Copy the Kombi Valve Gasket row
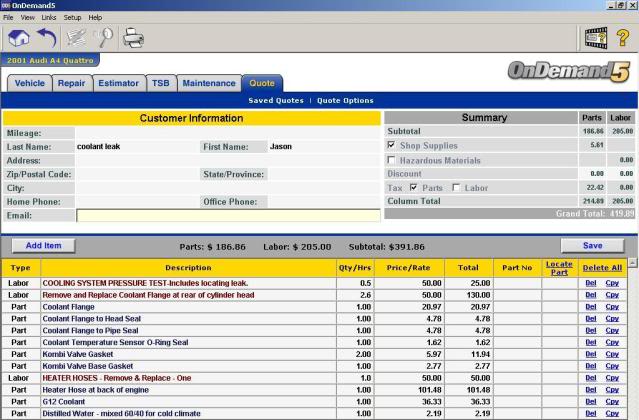The width and height of the screenshot is (639, 420). 612,354
